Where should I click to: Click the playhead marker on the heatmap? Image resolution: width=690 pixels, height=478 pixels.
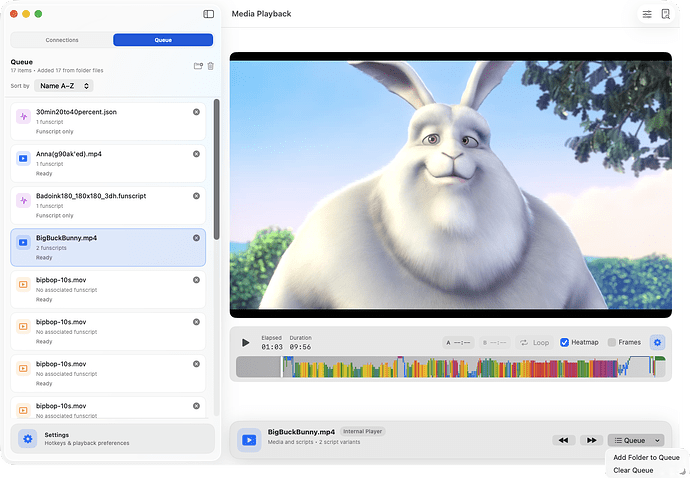(282, 367)
